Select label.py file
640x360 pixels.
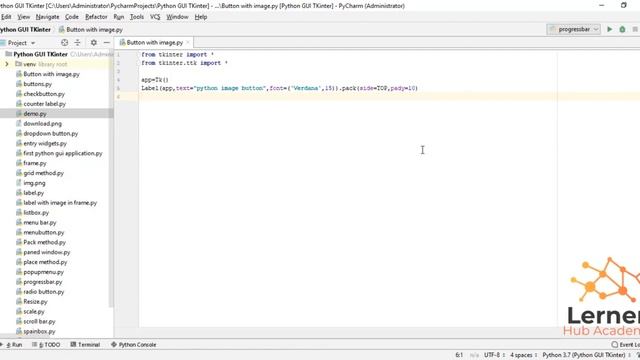click(x=33, y=193)
